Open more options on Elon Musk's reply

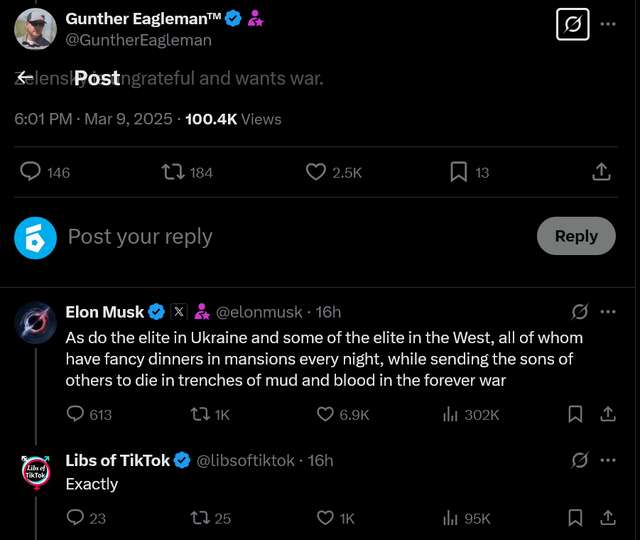(x=609, y=312)
